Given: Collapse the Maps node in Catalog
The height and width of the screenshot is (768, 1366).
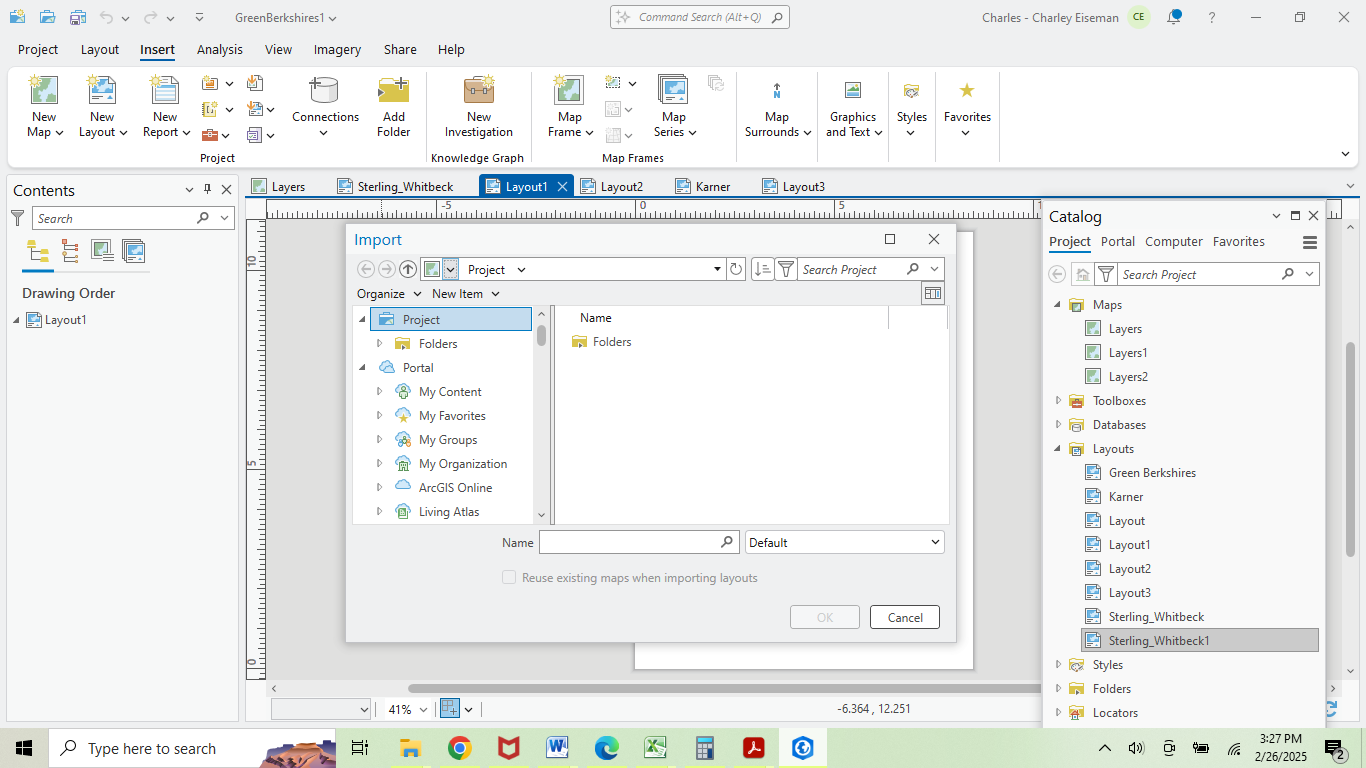Looking at the screenshot, I should (x=1057, y=304).
